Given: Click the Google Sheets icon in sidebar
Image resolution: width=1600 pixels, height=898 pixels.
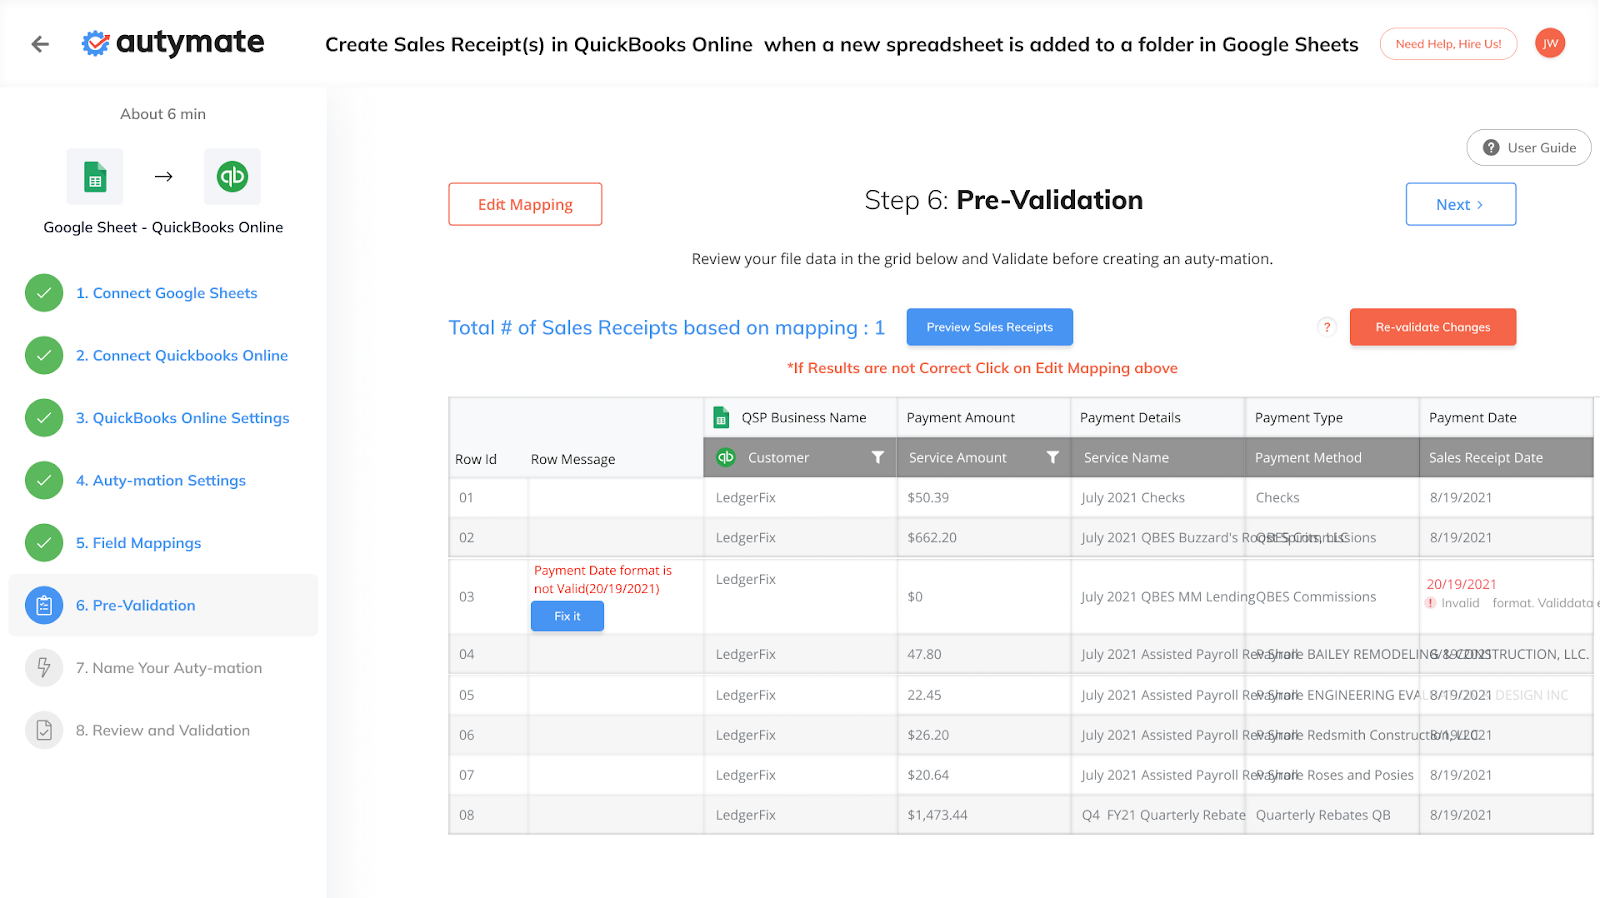Looking at the screenshot, I should tap(95, 177).
